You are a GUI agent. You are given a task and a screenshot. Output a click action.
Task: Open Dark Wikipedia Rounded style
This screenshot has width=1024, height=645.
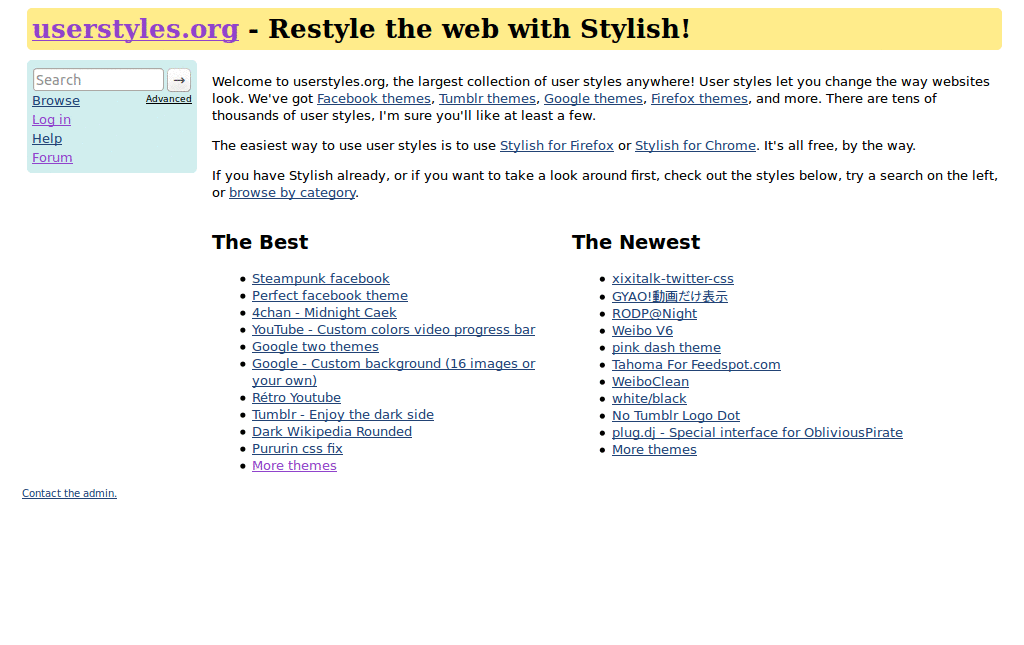pyautogui.click(x=332, y=432)
